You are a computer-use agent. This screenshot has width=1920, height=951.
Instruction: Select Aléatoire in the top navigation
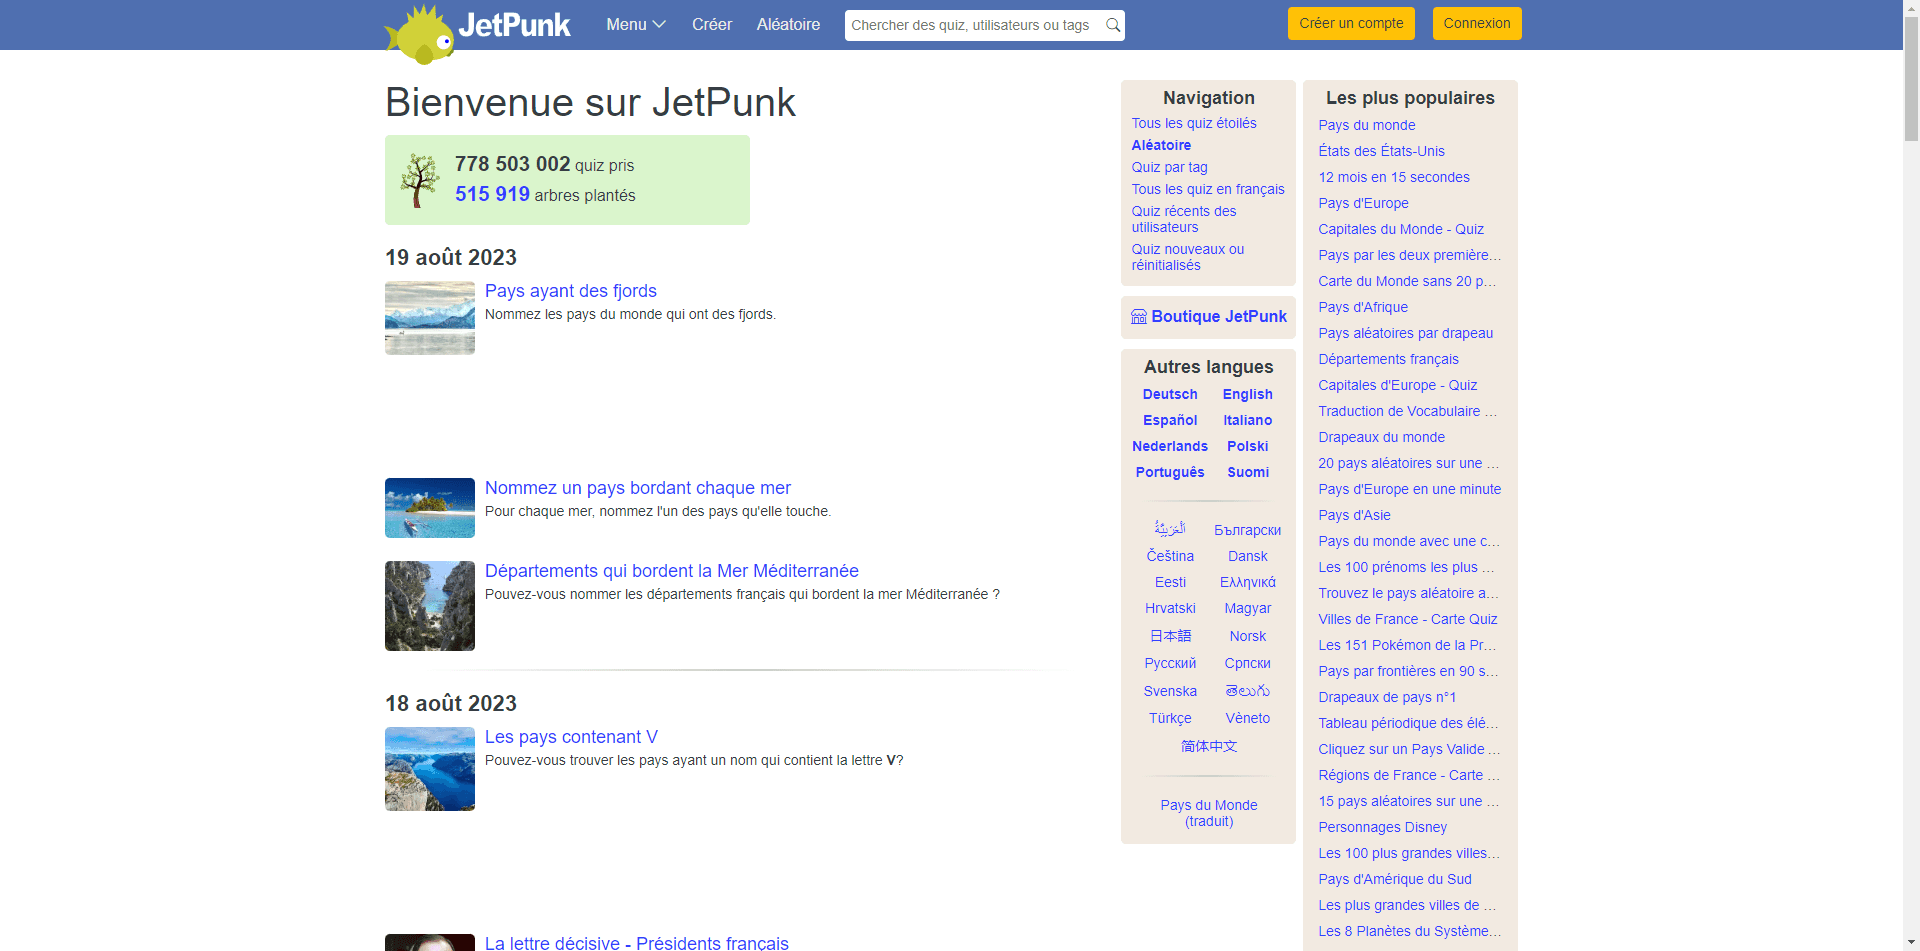[788, 25]
